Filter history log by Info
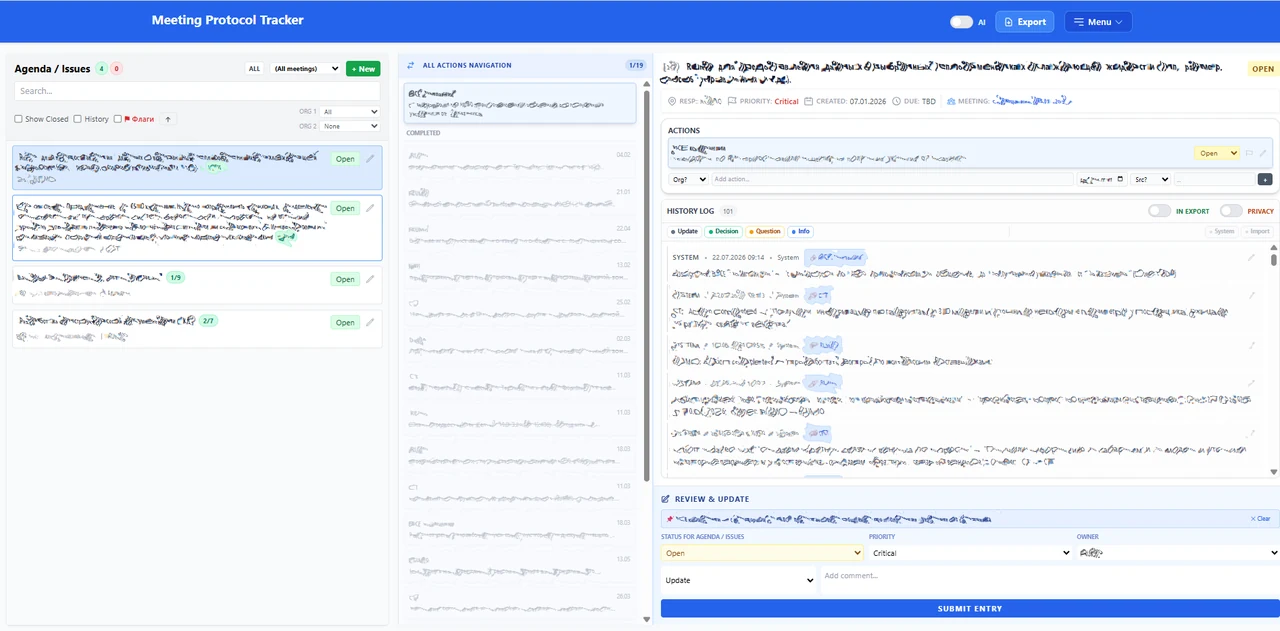This screenshot has width=1280, height=631. (800, 231)
